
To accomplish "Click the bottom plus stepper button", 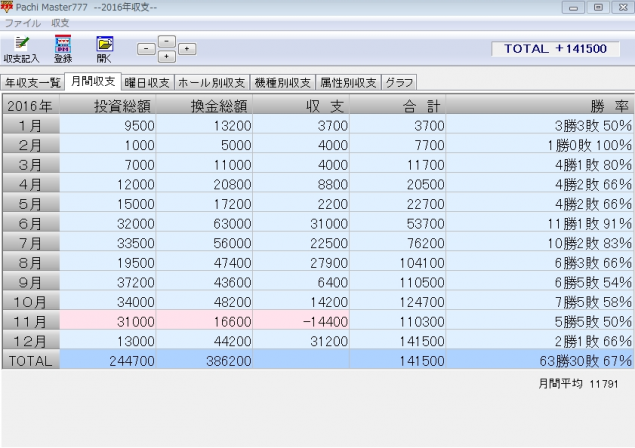I will (x=166, y=57).
